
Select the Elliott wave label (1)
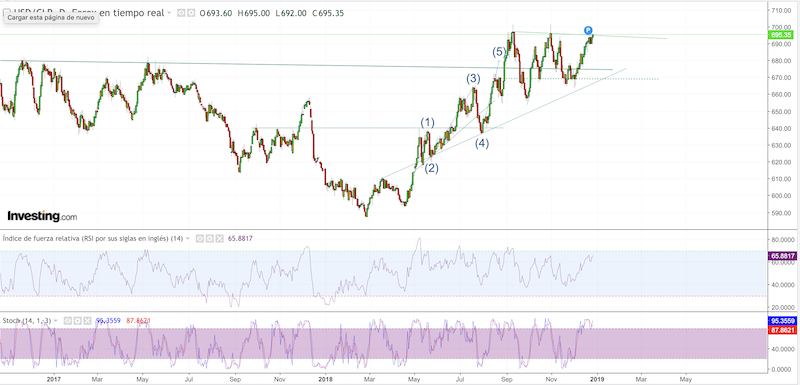428,122
